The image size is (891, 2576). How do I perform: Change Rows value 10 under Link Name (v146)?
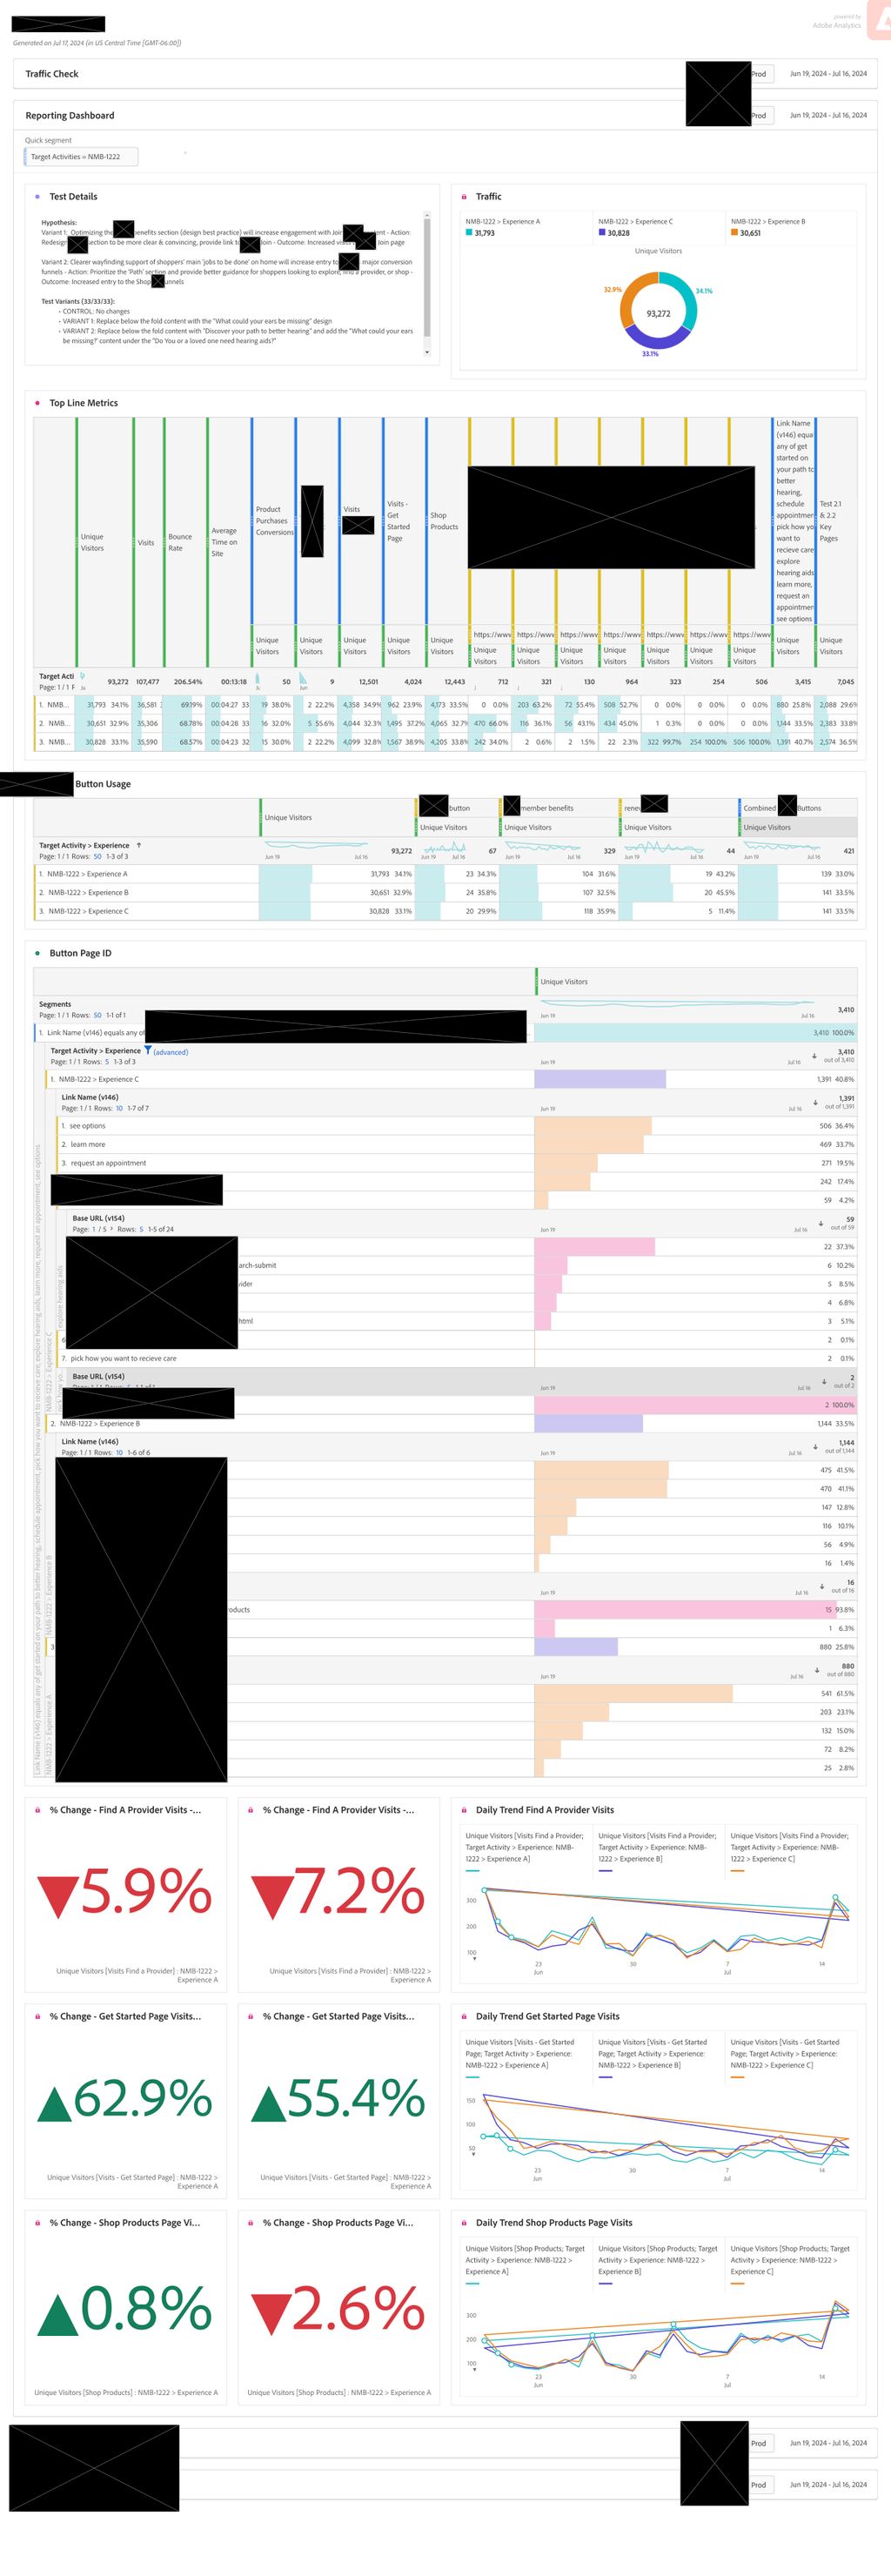[119, 1108]
